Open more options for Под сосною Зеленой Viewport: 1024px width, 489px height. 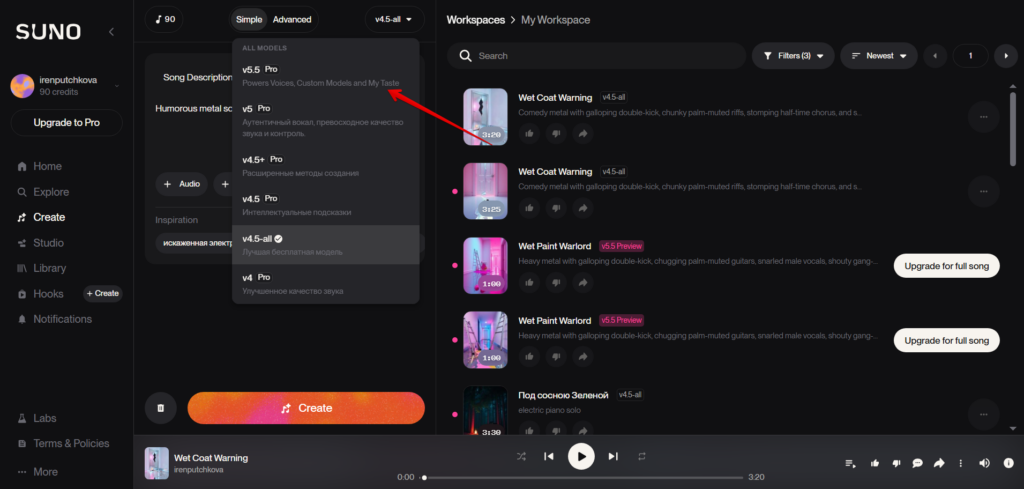point(984,414)
